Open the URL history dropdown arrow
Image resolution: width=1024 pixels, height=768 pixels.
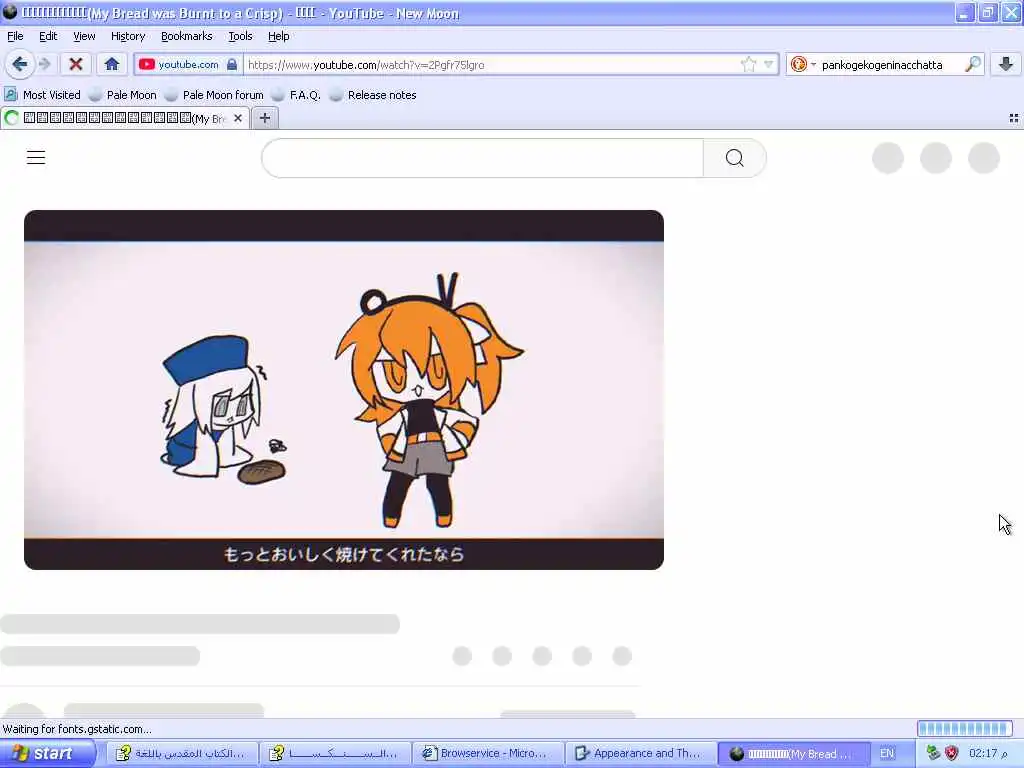(x=769, y=64)
